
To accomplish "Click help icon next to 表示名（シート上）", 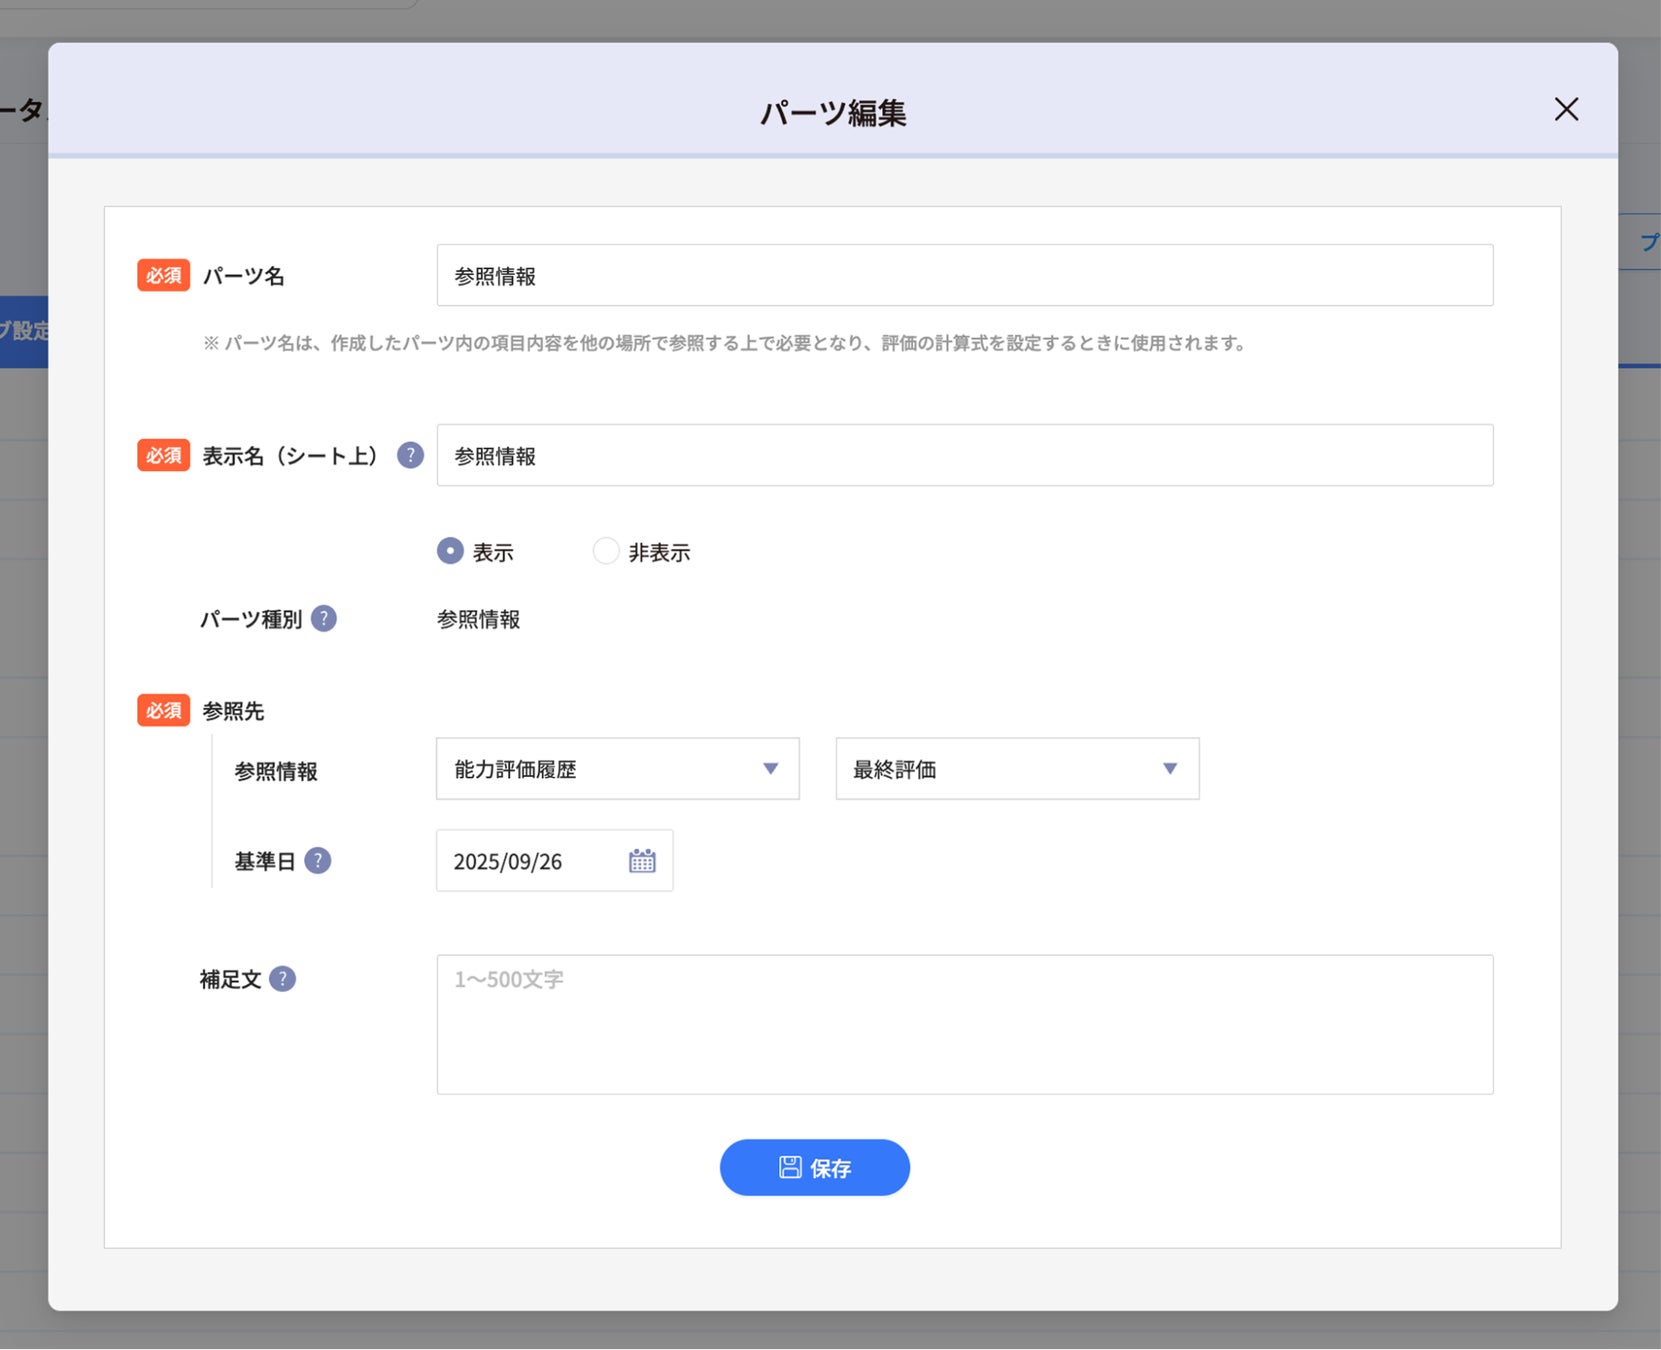I will (410, 455).
